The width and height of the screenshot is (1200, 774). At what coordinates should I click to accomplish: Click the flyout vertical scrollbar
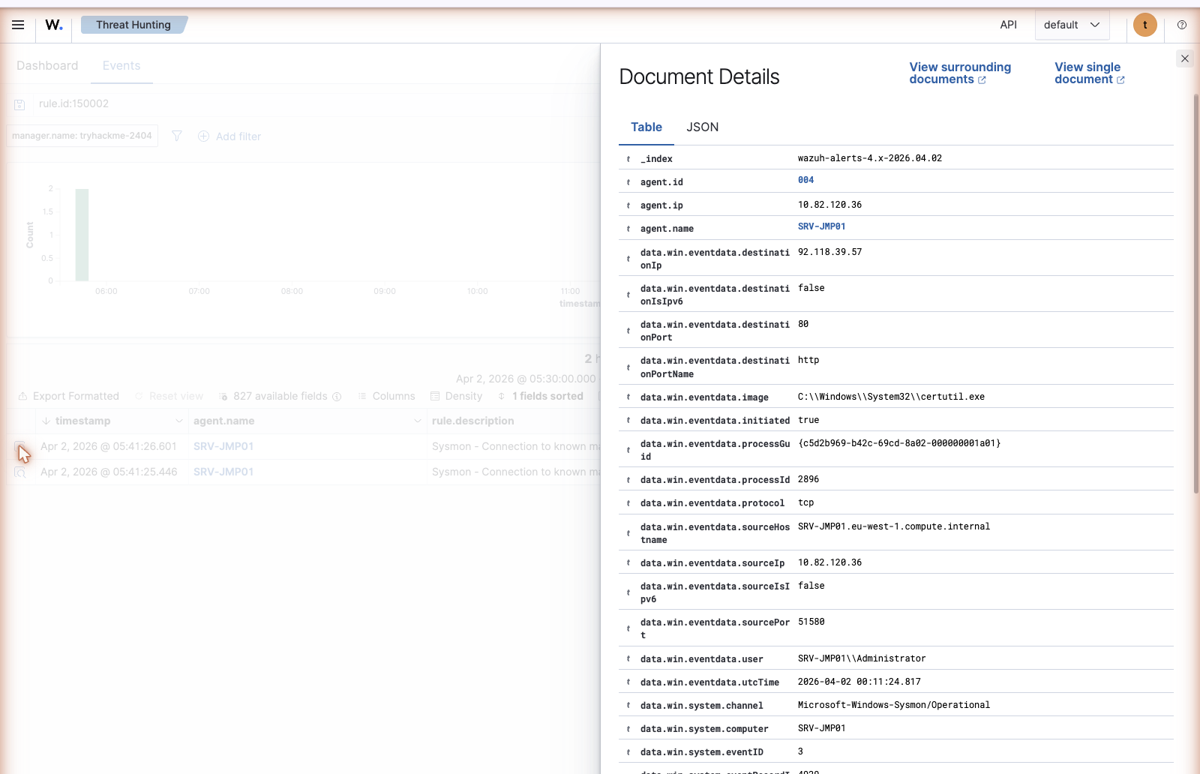click(x=1196, y=295)
